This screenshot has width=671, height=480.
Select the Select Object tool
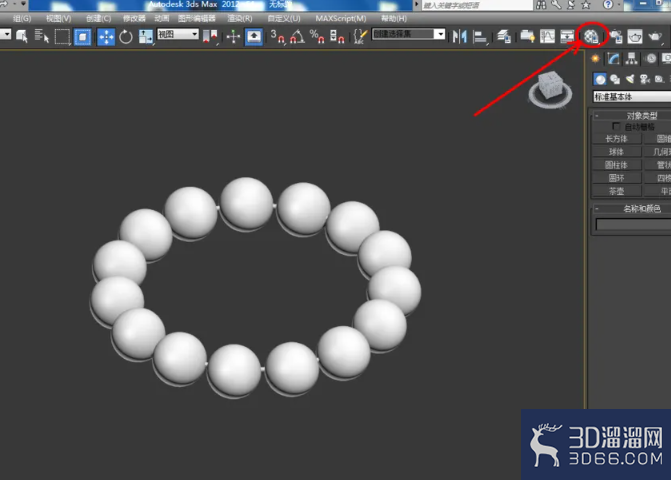coord(21,36)
